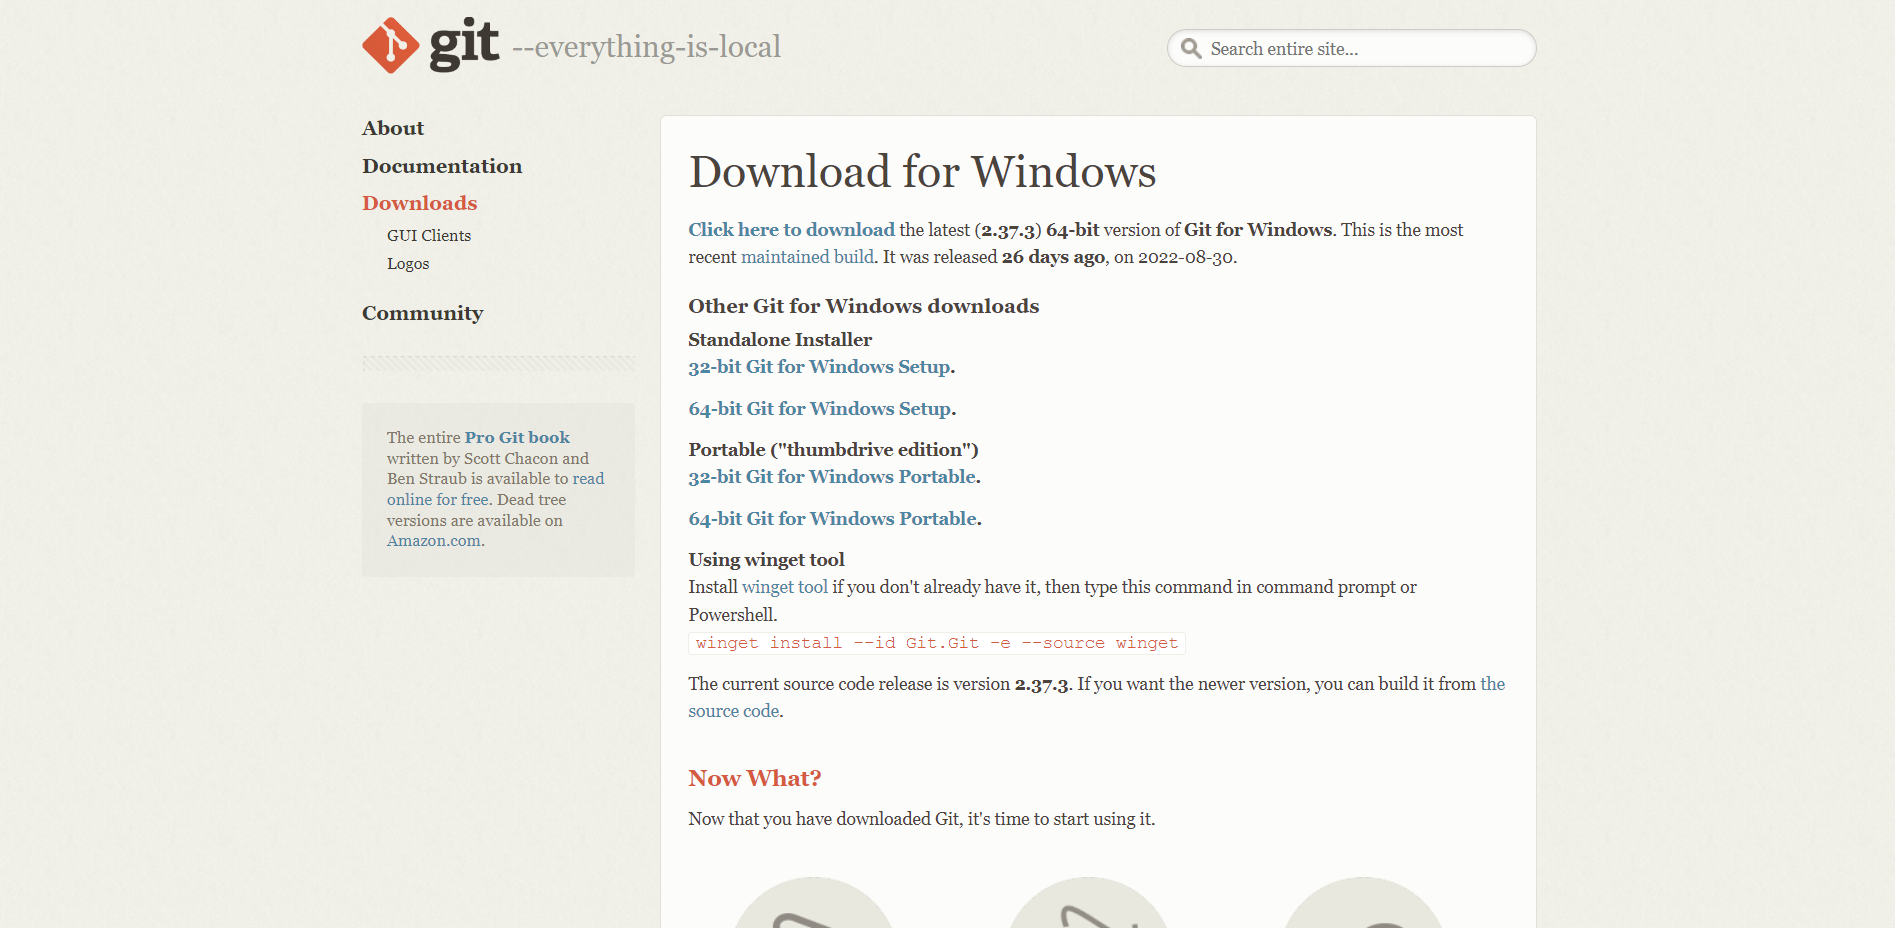Download 32-bit Git for Windows Setup
The image size is (1895, 928).
pyautogui.click(x=819, y=367)
